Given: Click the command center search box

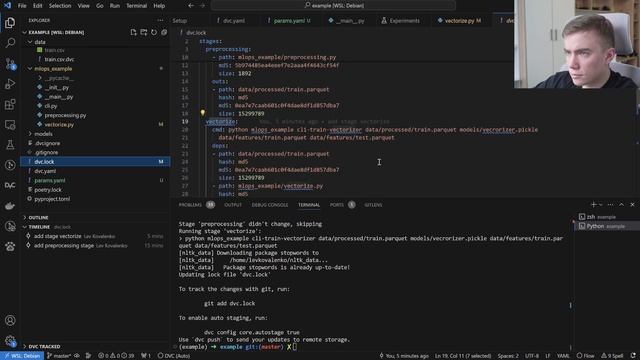Looking at the screenshot, I should (333, 6).
